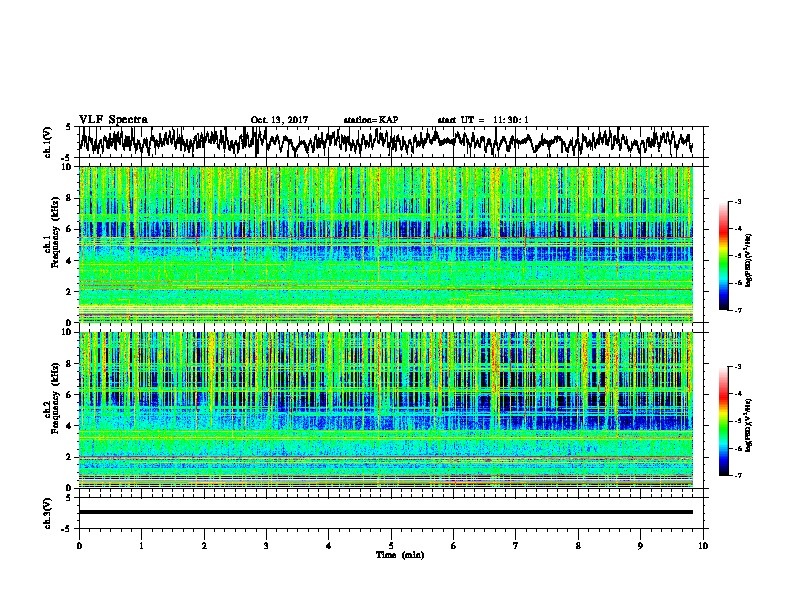Click the "4" kHz tick of ch.2 spectrogram

[69, 426]
